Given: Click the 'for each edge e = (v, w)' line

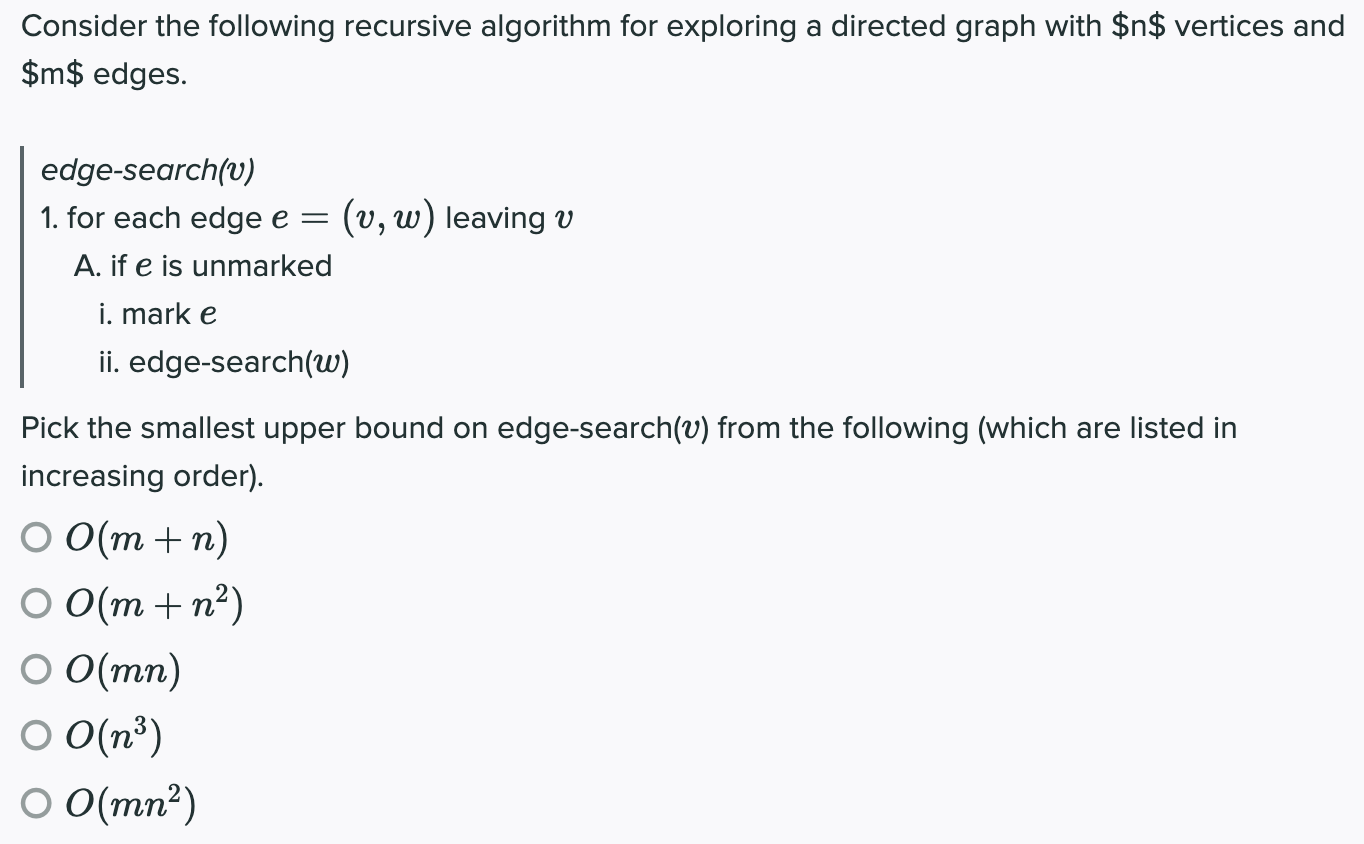Looking at the screenshot, I should pos(307,218).
